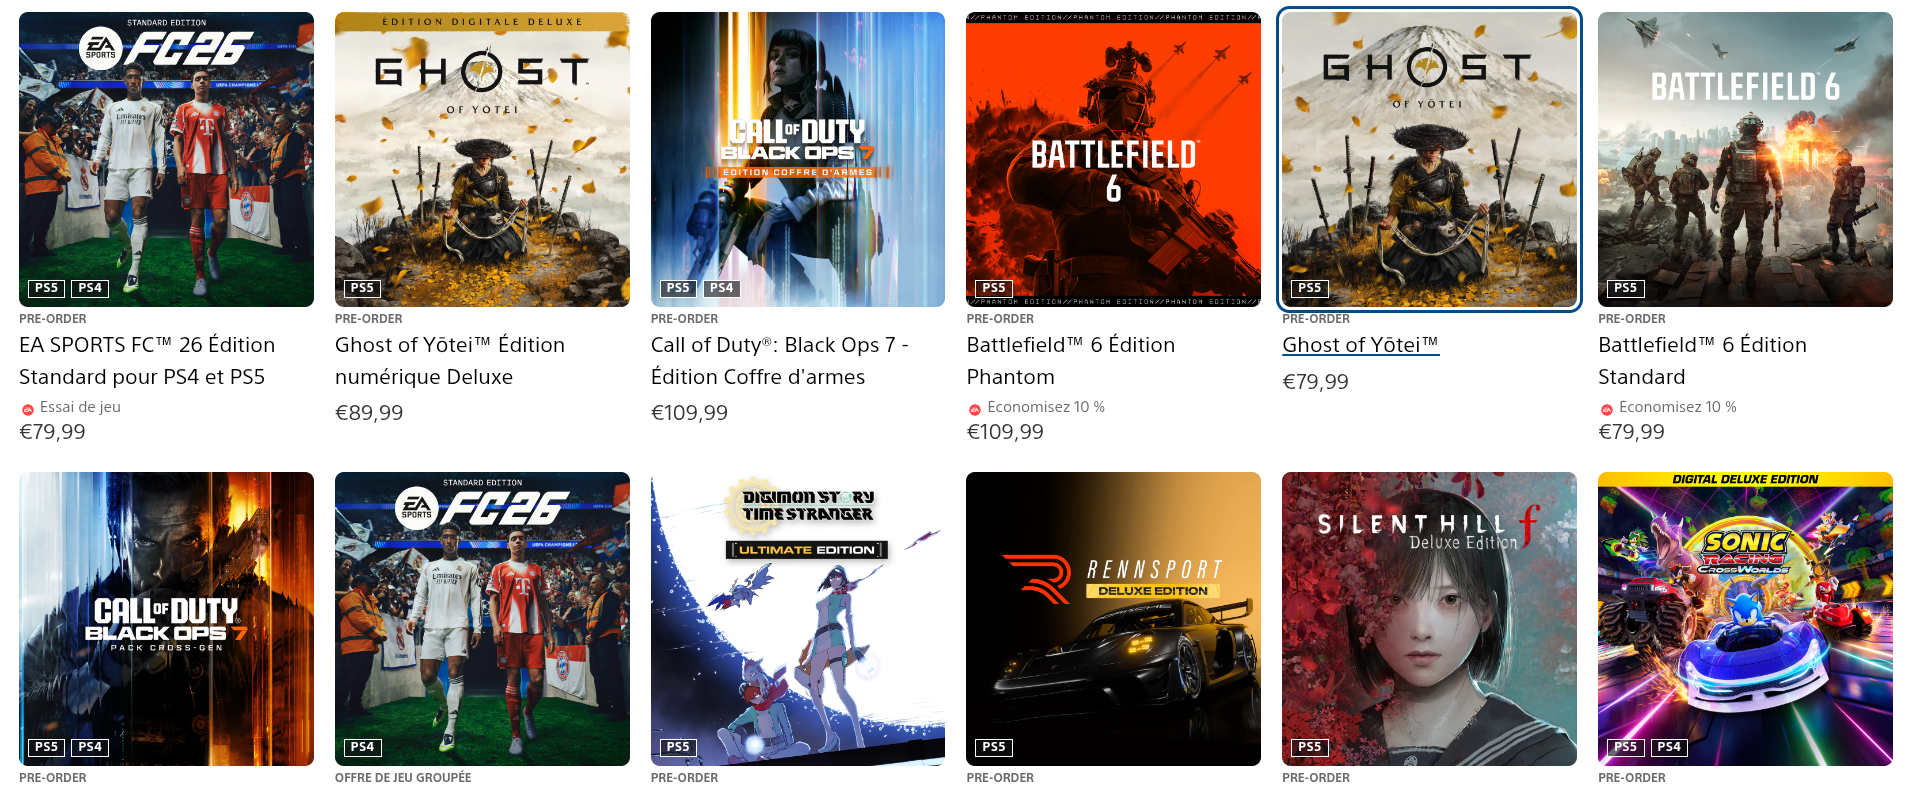
Task: Open Call of Duty Black Ops 7 Cross-Gen pack
Action: click(166, 619)
